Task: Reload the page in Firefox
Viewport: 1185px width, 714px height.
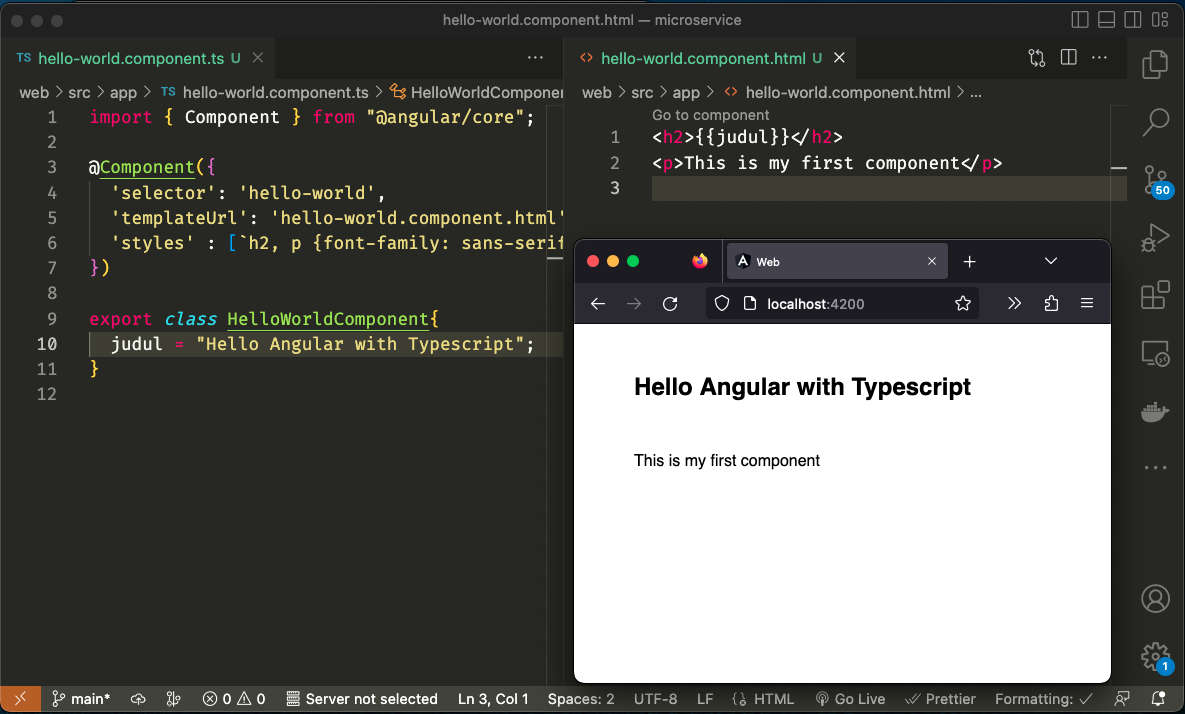Action: [x=671, y=304]
